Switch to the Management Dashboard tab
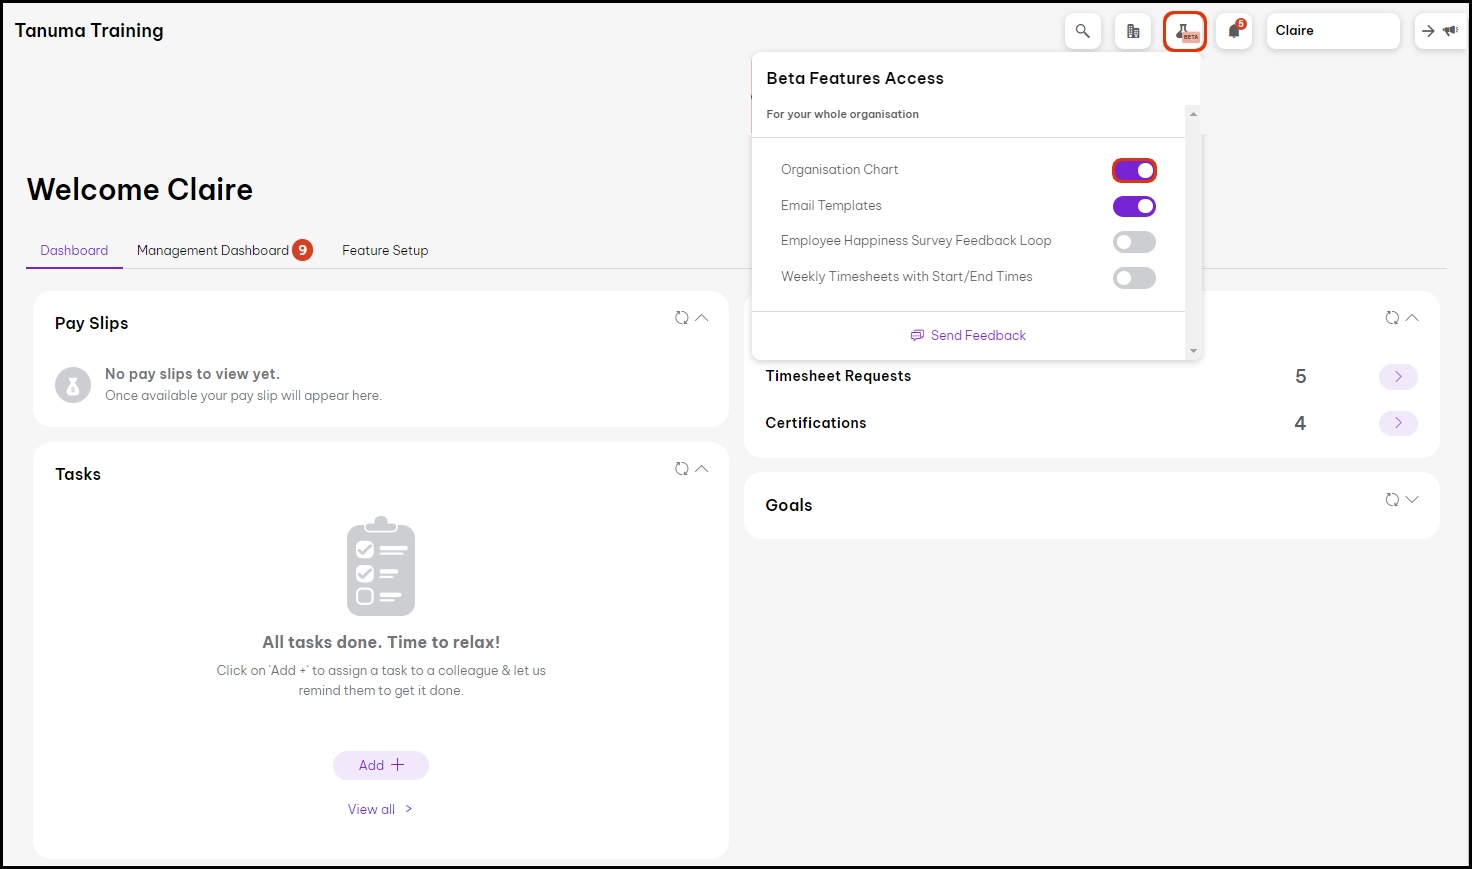This screenshot has height=869, width=1472. point(213,250)
